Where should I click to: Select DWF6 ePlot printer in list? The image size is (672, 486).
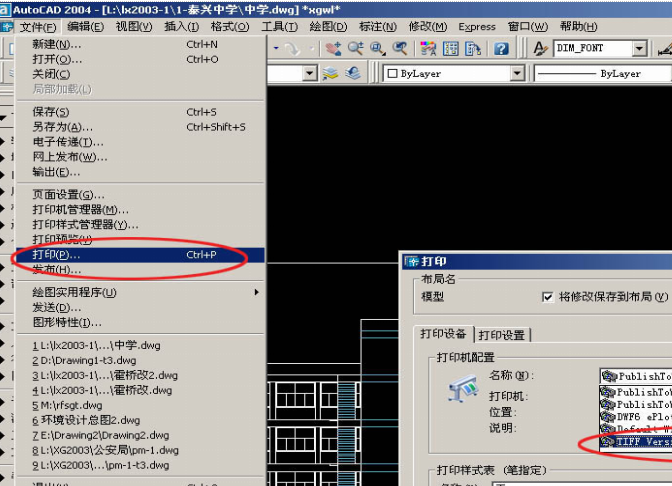(x=636, y=416)
